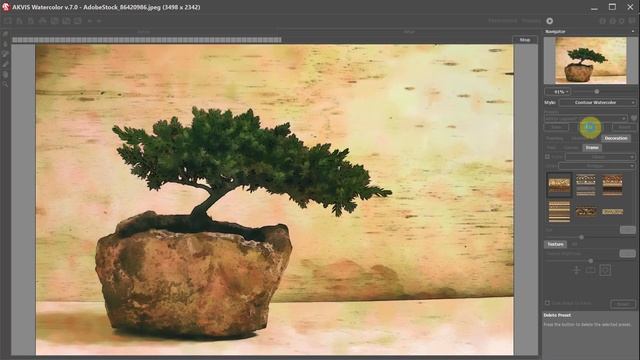Open the Help icon at top right
Image resolution: width=640 pixels, height=360 pixels.
point(613,21)
